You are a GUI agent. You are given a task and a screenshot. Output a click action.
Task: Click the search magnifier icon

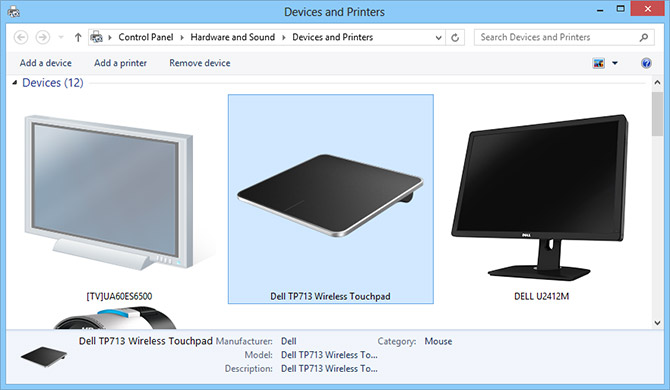644,38
